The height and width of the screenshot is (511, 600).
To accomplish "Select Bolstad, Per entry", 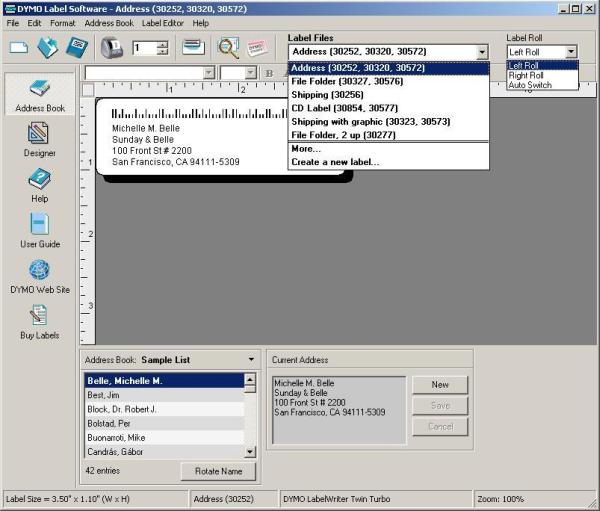I will click(164, 423).
